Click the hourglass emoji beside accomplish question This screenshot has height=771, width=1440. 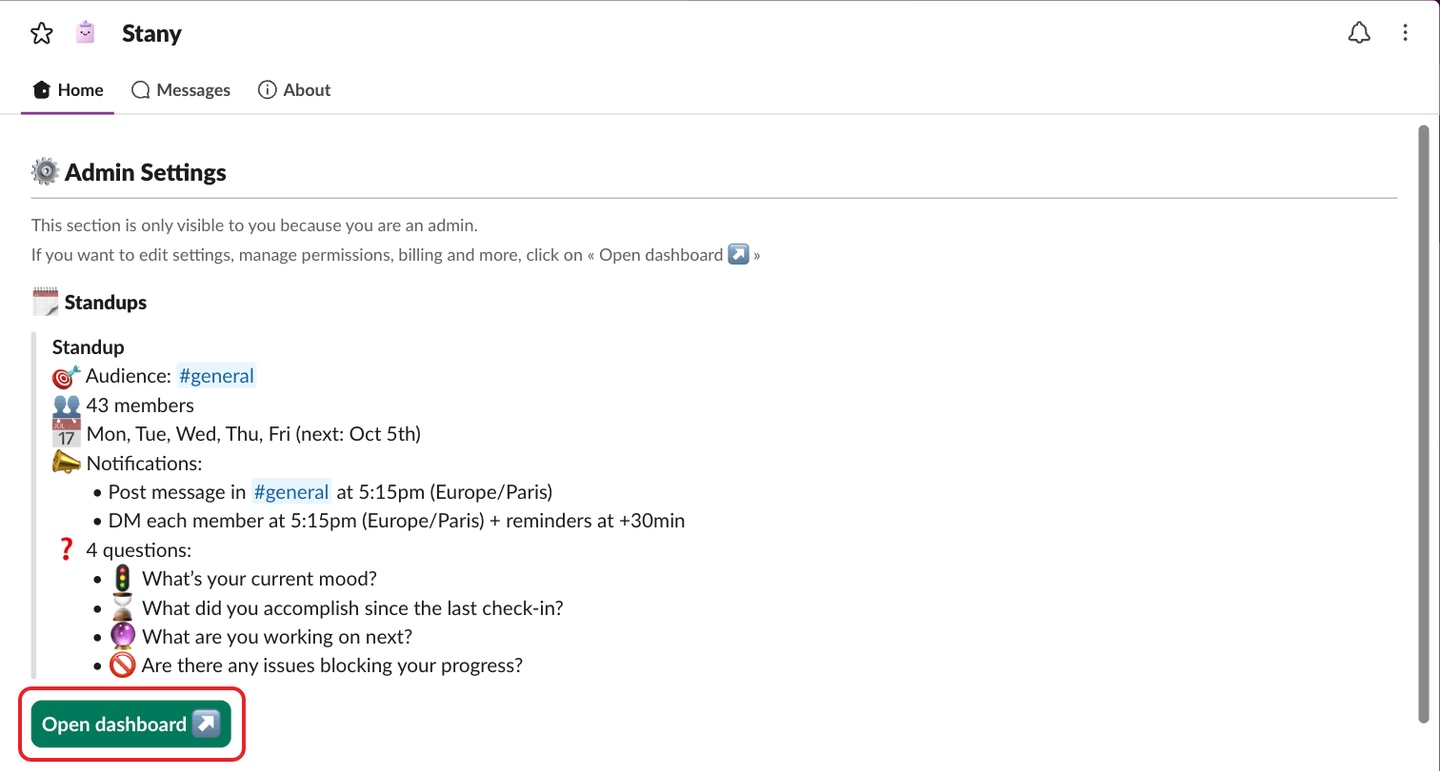(x=122, y=607)
